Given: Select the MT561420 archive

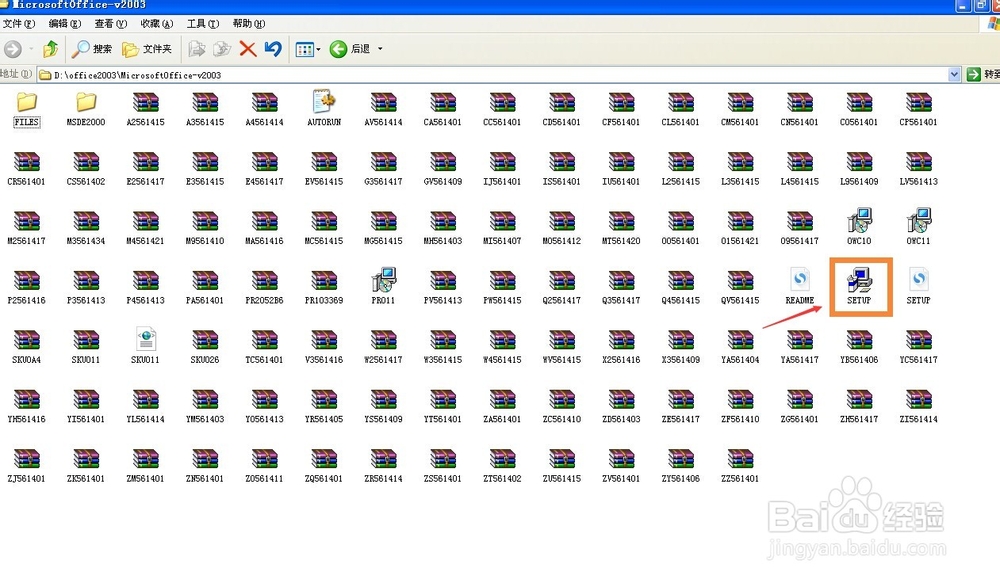Looking at the screenshot, I should (621, 228).
